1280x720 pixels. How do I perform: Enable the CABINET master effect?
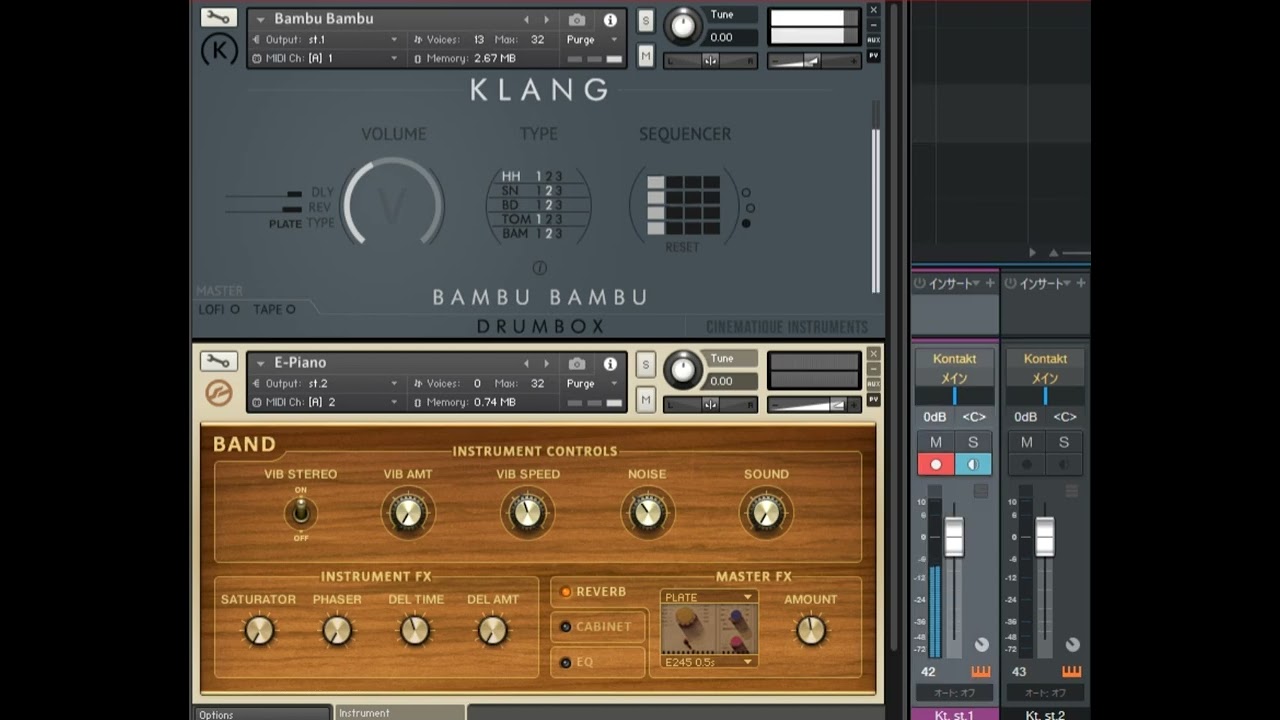(565, 627)
